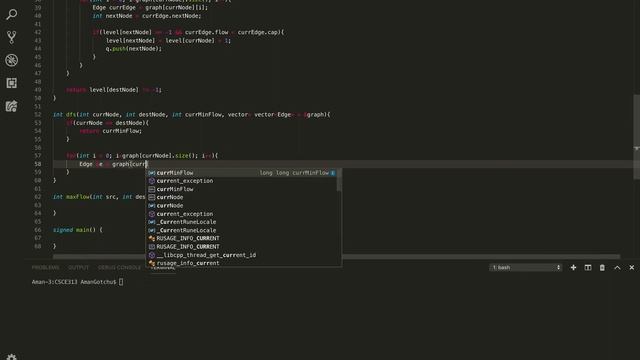Open the '1: bash' terminal selector dropdown

(526, 267)
